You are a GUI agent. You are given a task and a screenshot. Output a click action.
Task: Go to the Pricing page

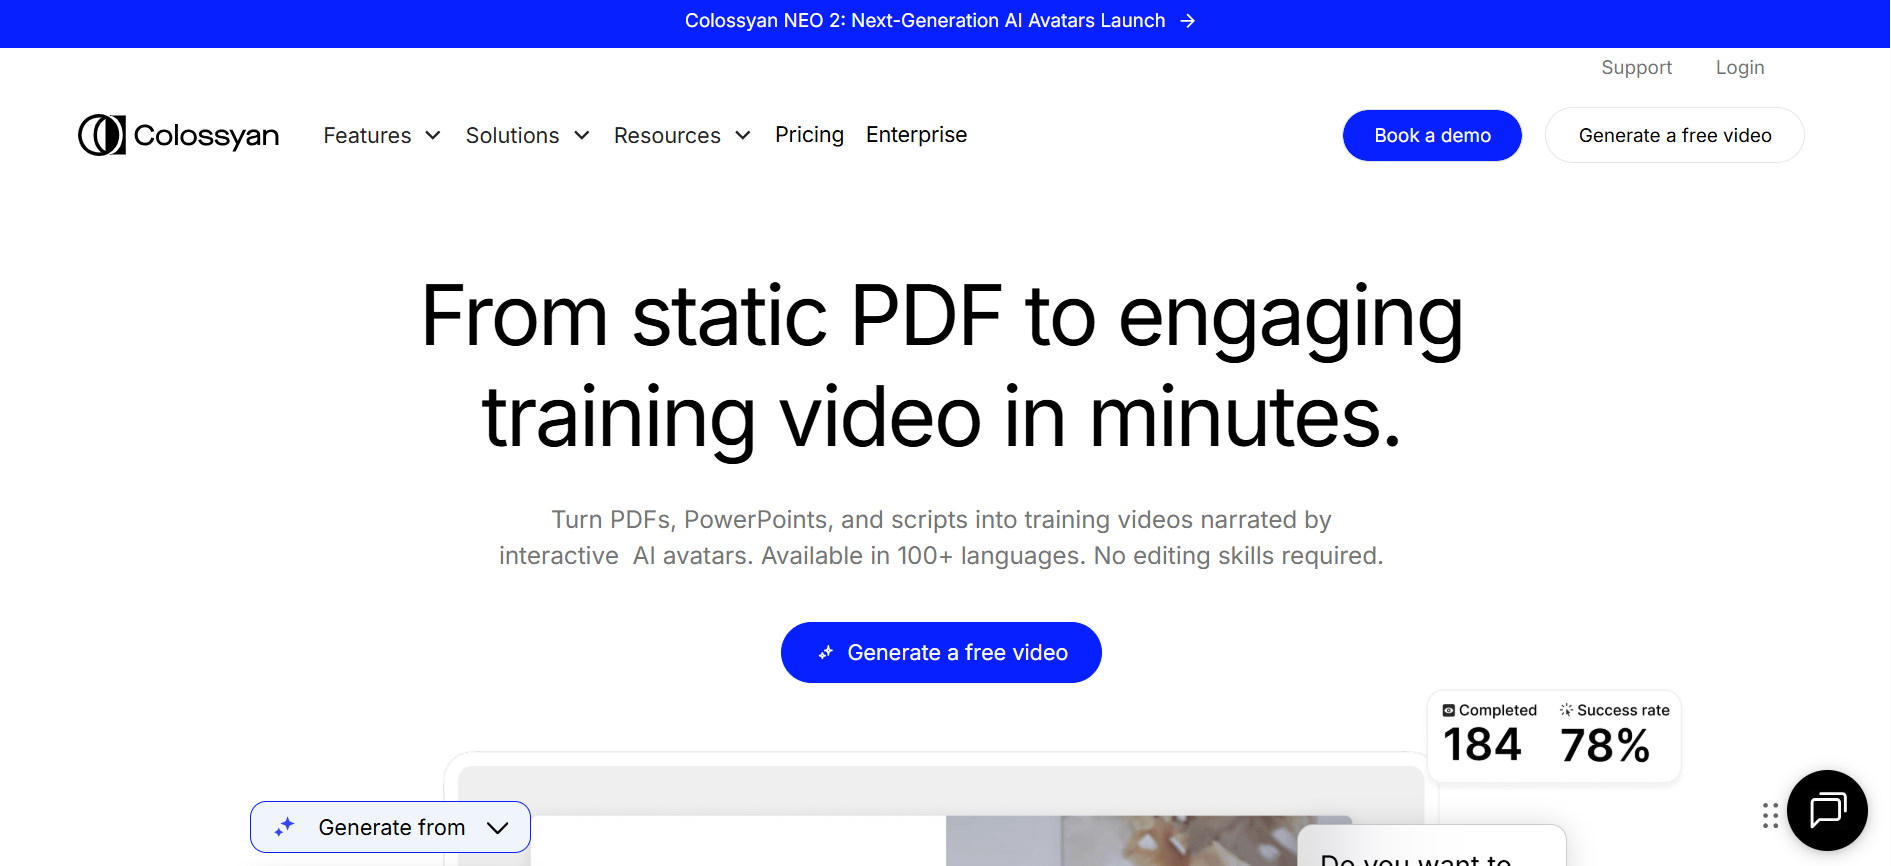(x=809, y=135)
